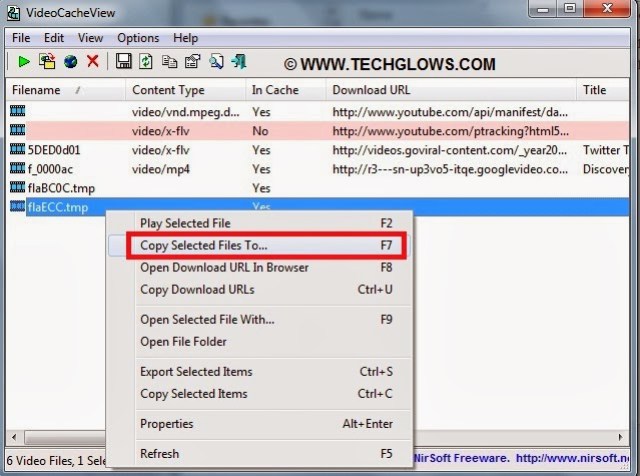Choose Copy Selected Items menu entry
640x476 pixels.
(x=261, y=394)
